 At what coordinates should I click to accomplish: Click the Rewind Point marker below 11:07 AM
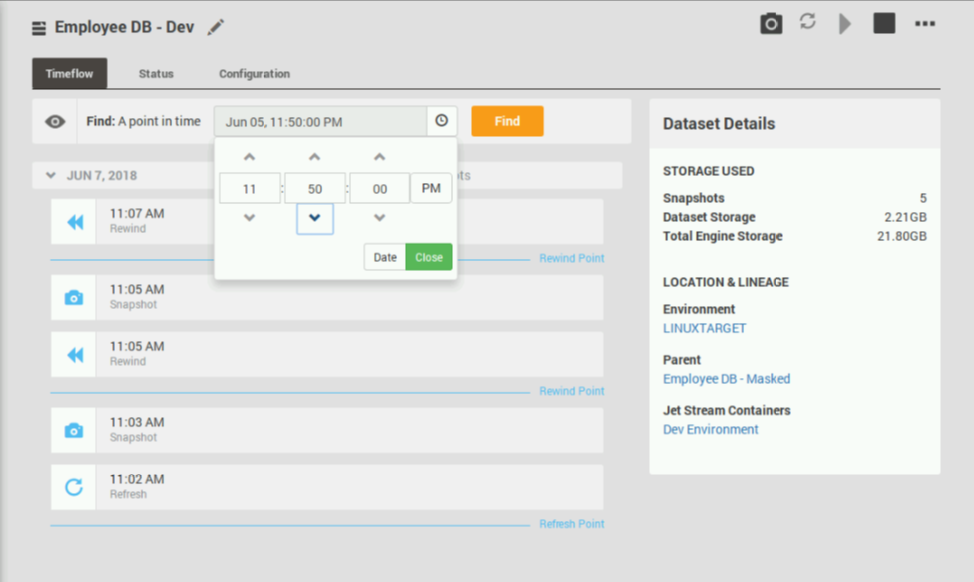571,258
